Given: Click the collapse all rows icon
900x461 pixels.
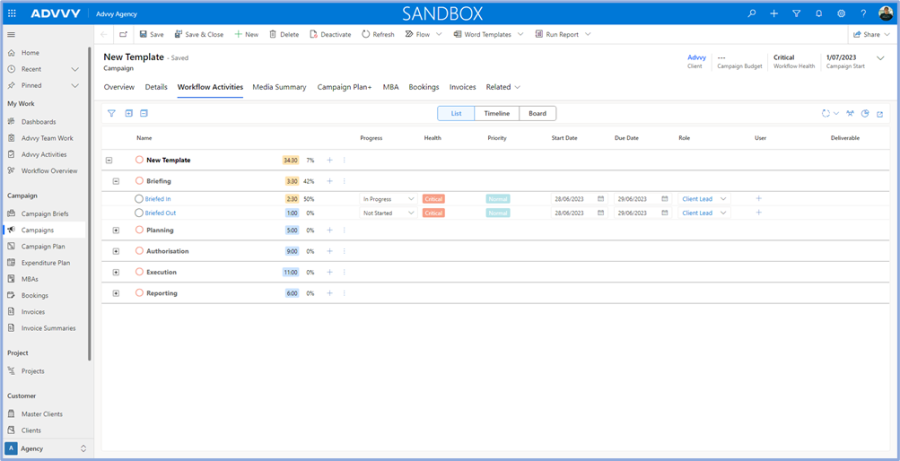Looking at the screenshot, I should [x=144, y=113].
